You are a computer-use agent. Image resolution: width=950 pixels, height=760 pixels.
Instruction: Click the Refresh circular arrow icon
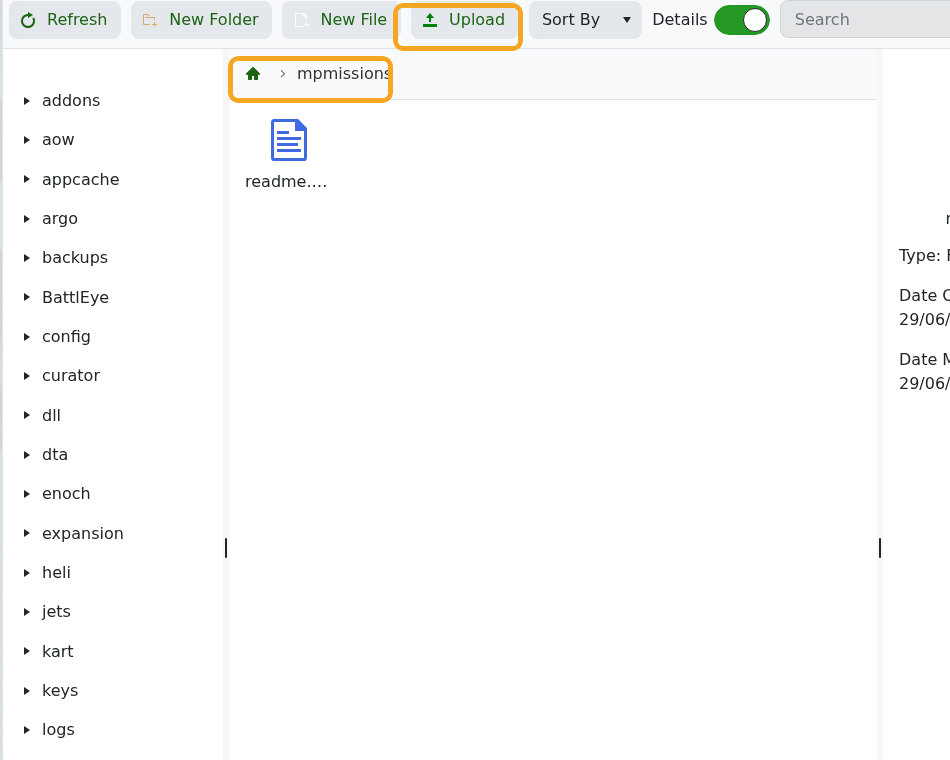(x=28, y=21)
